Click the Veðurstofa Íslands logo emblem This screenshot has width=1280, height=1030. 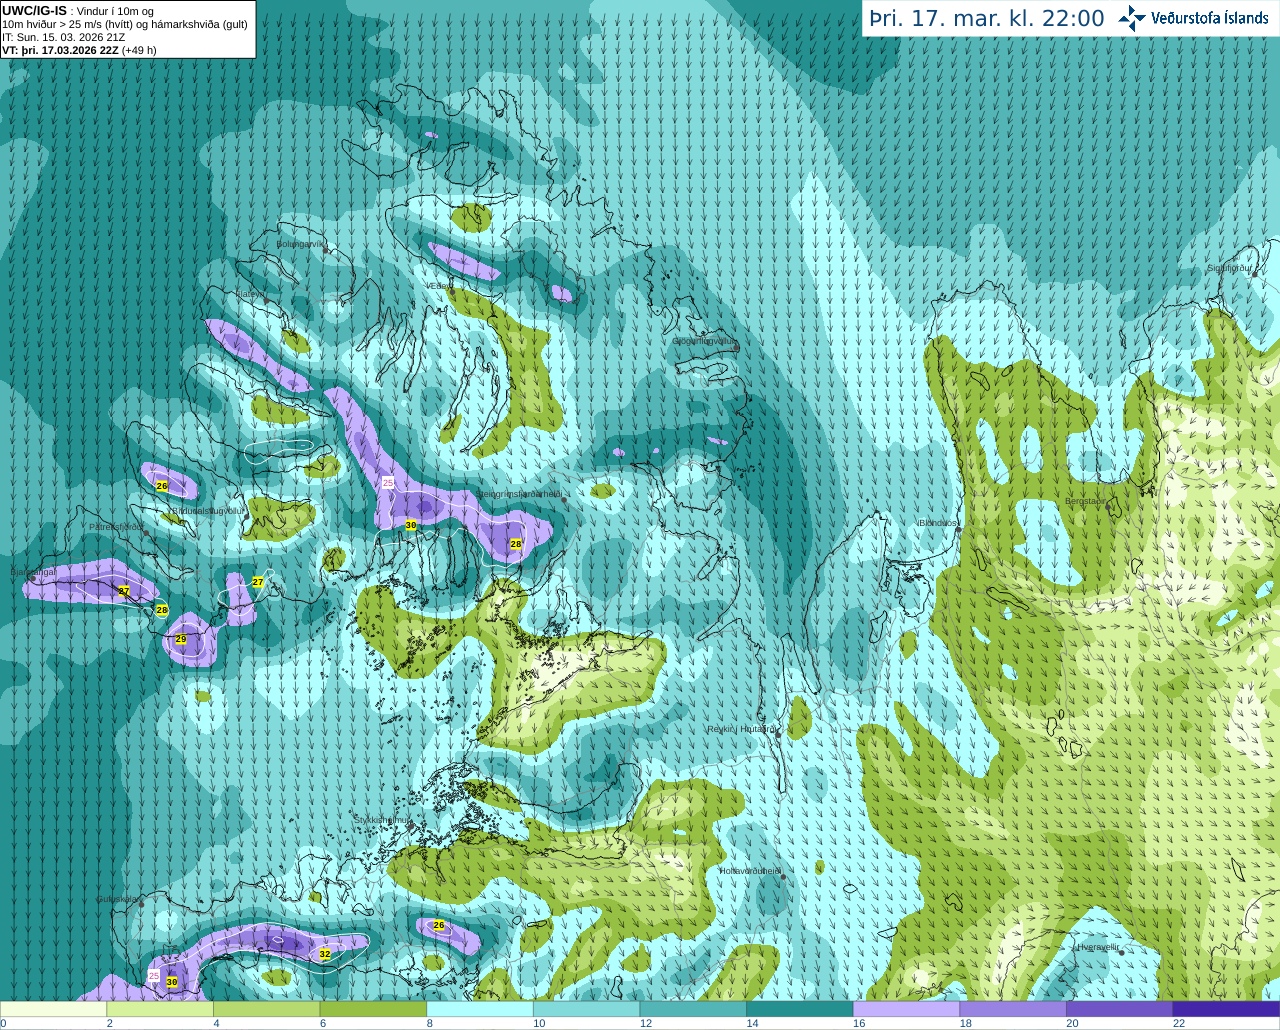pyautogui.click(x=1132, y=18)
